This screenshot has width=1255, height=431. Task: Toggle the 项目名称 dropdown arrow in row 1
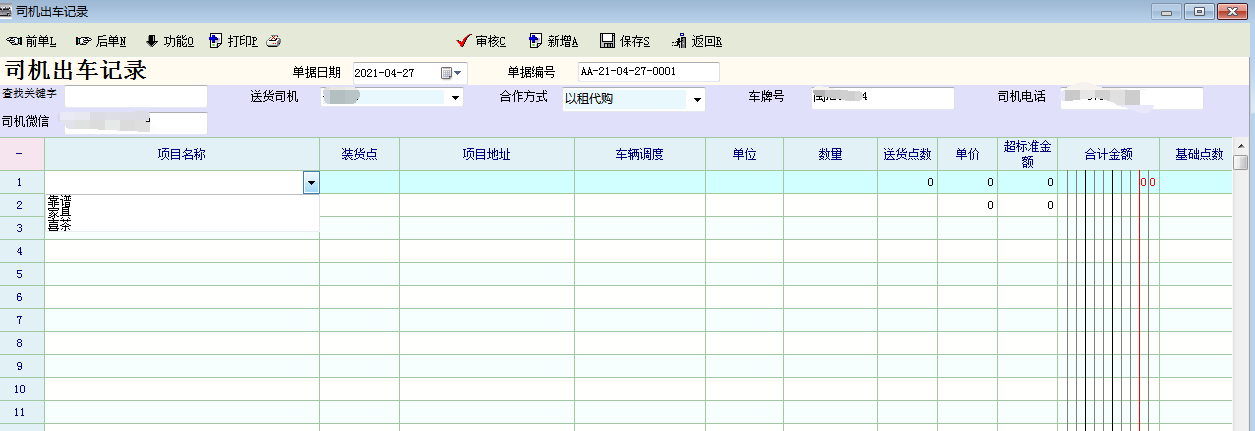tap(311, 183)
